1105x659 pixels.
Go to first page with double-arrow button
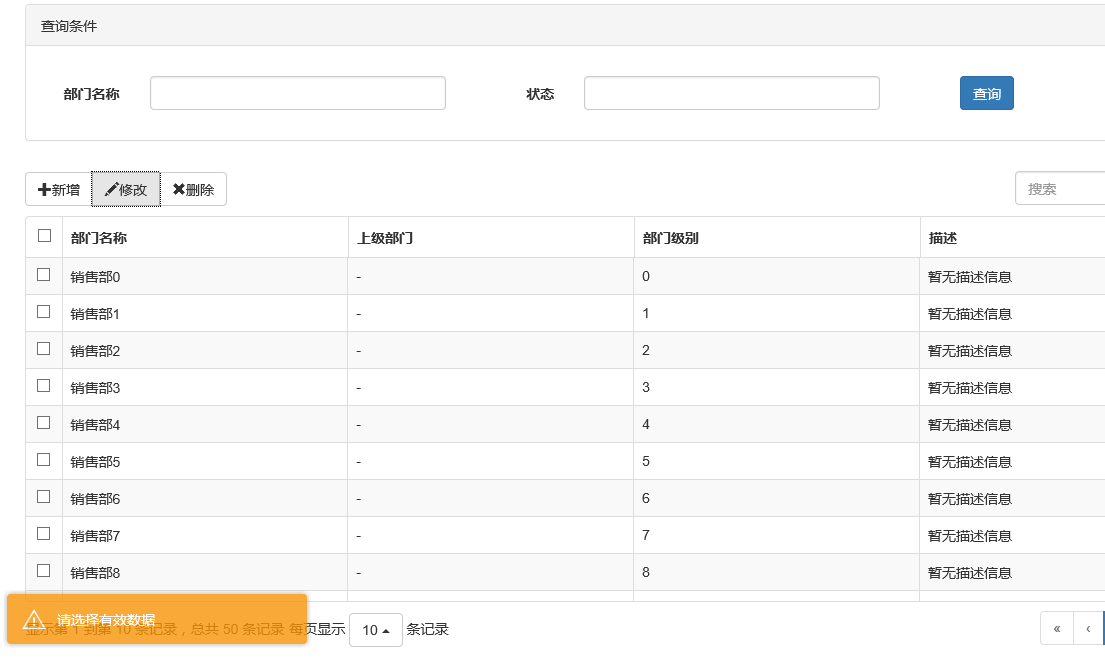point(1057,629)
